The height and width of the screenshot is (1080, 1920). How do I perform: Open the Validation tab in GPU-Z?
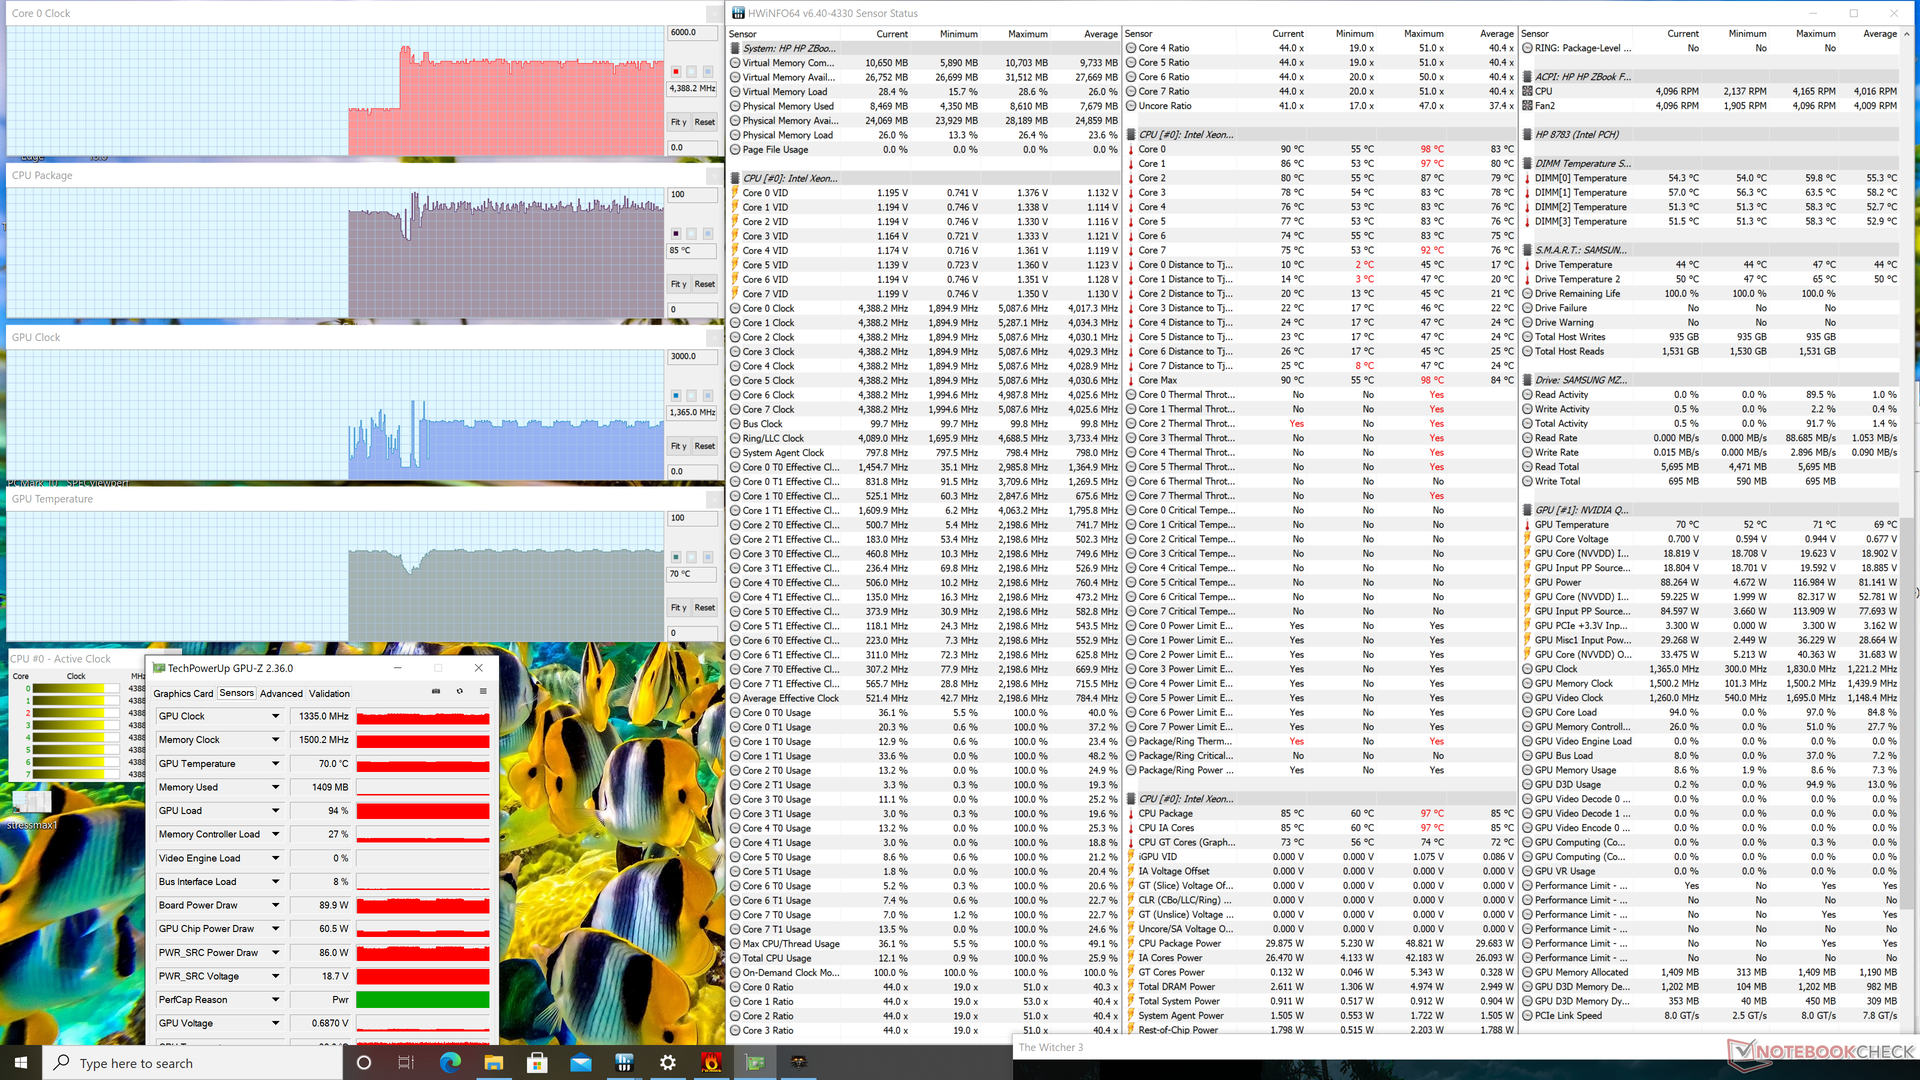coord(329,693)
